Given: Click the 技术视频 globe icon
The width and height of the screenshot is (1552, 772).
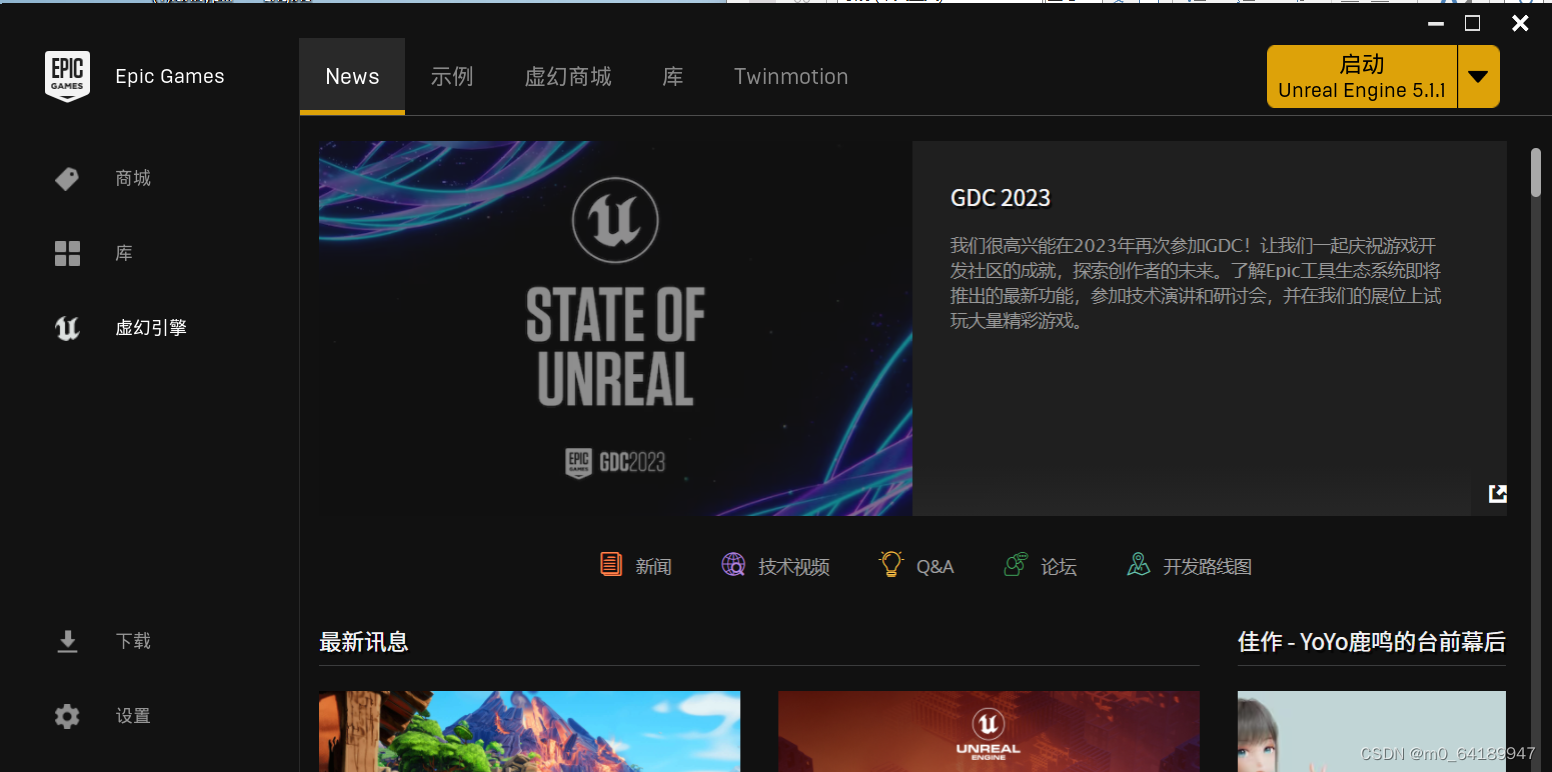Looking at the screenshot, I should 733,565.
